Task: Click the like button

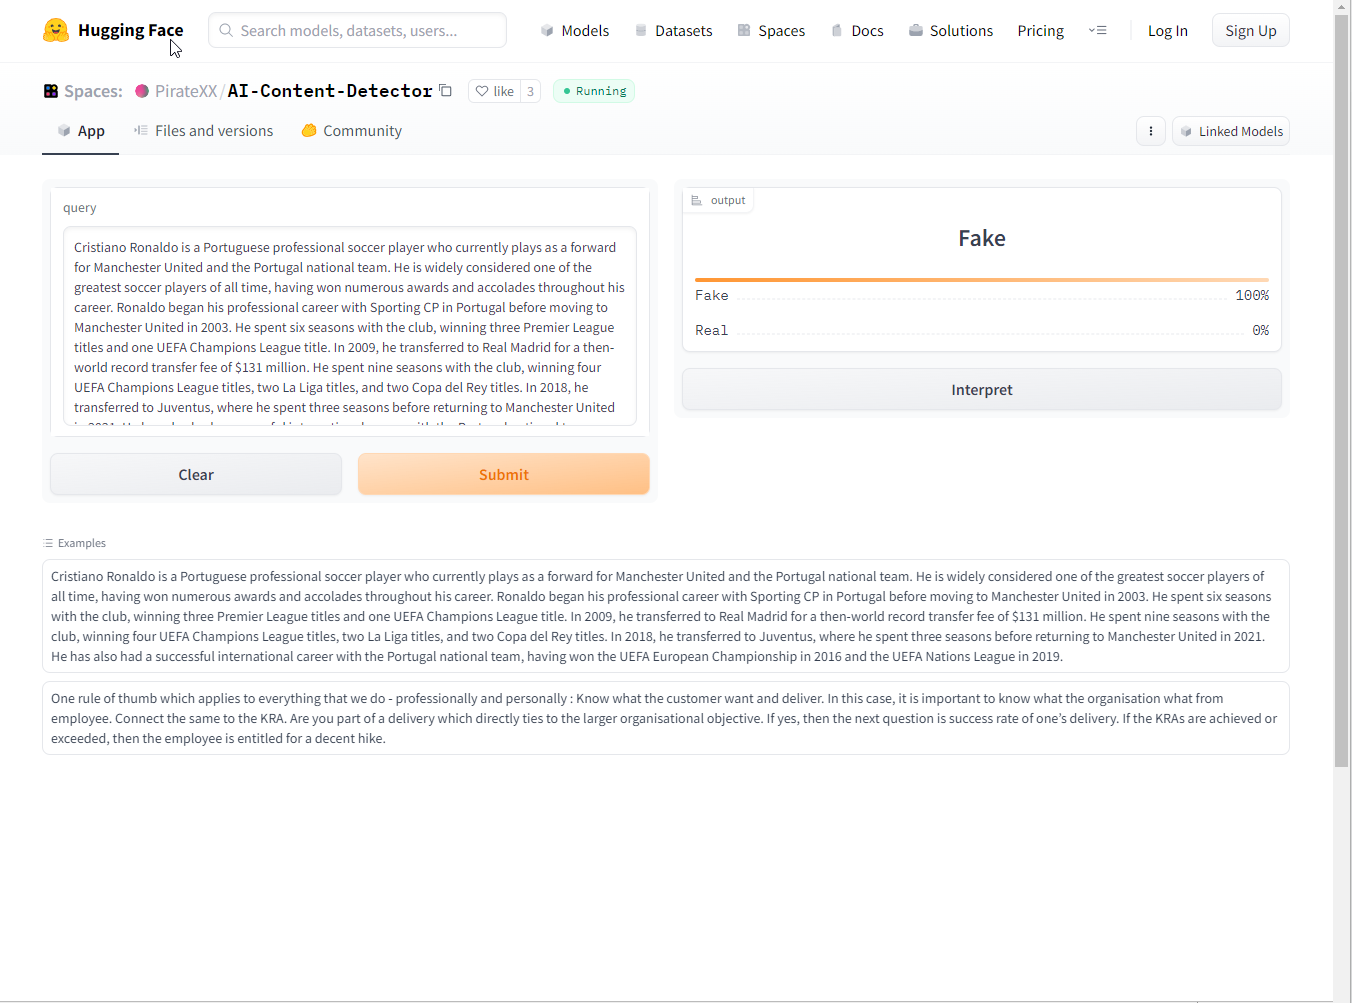Action: 495,91
